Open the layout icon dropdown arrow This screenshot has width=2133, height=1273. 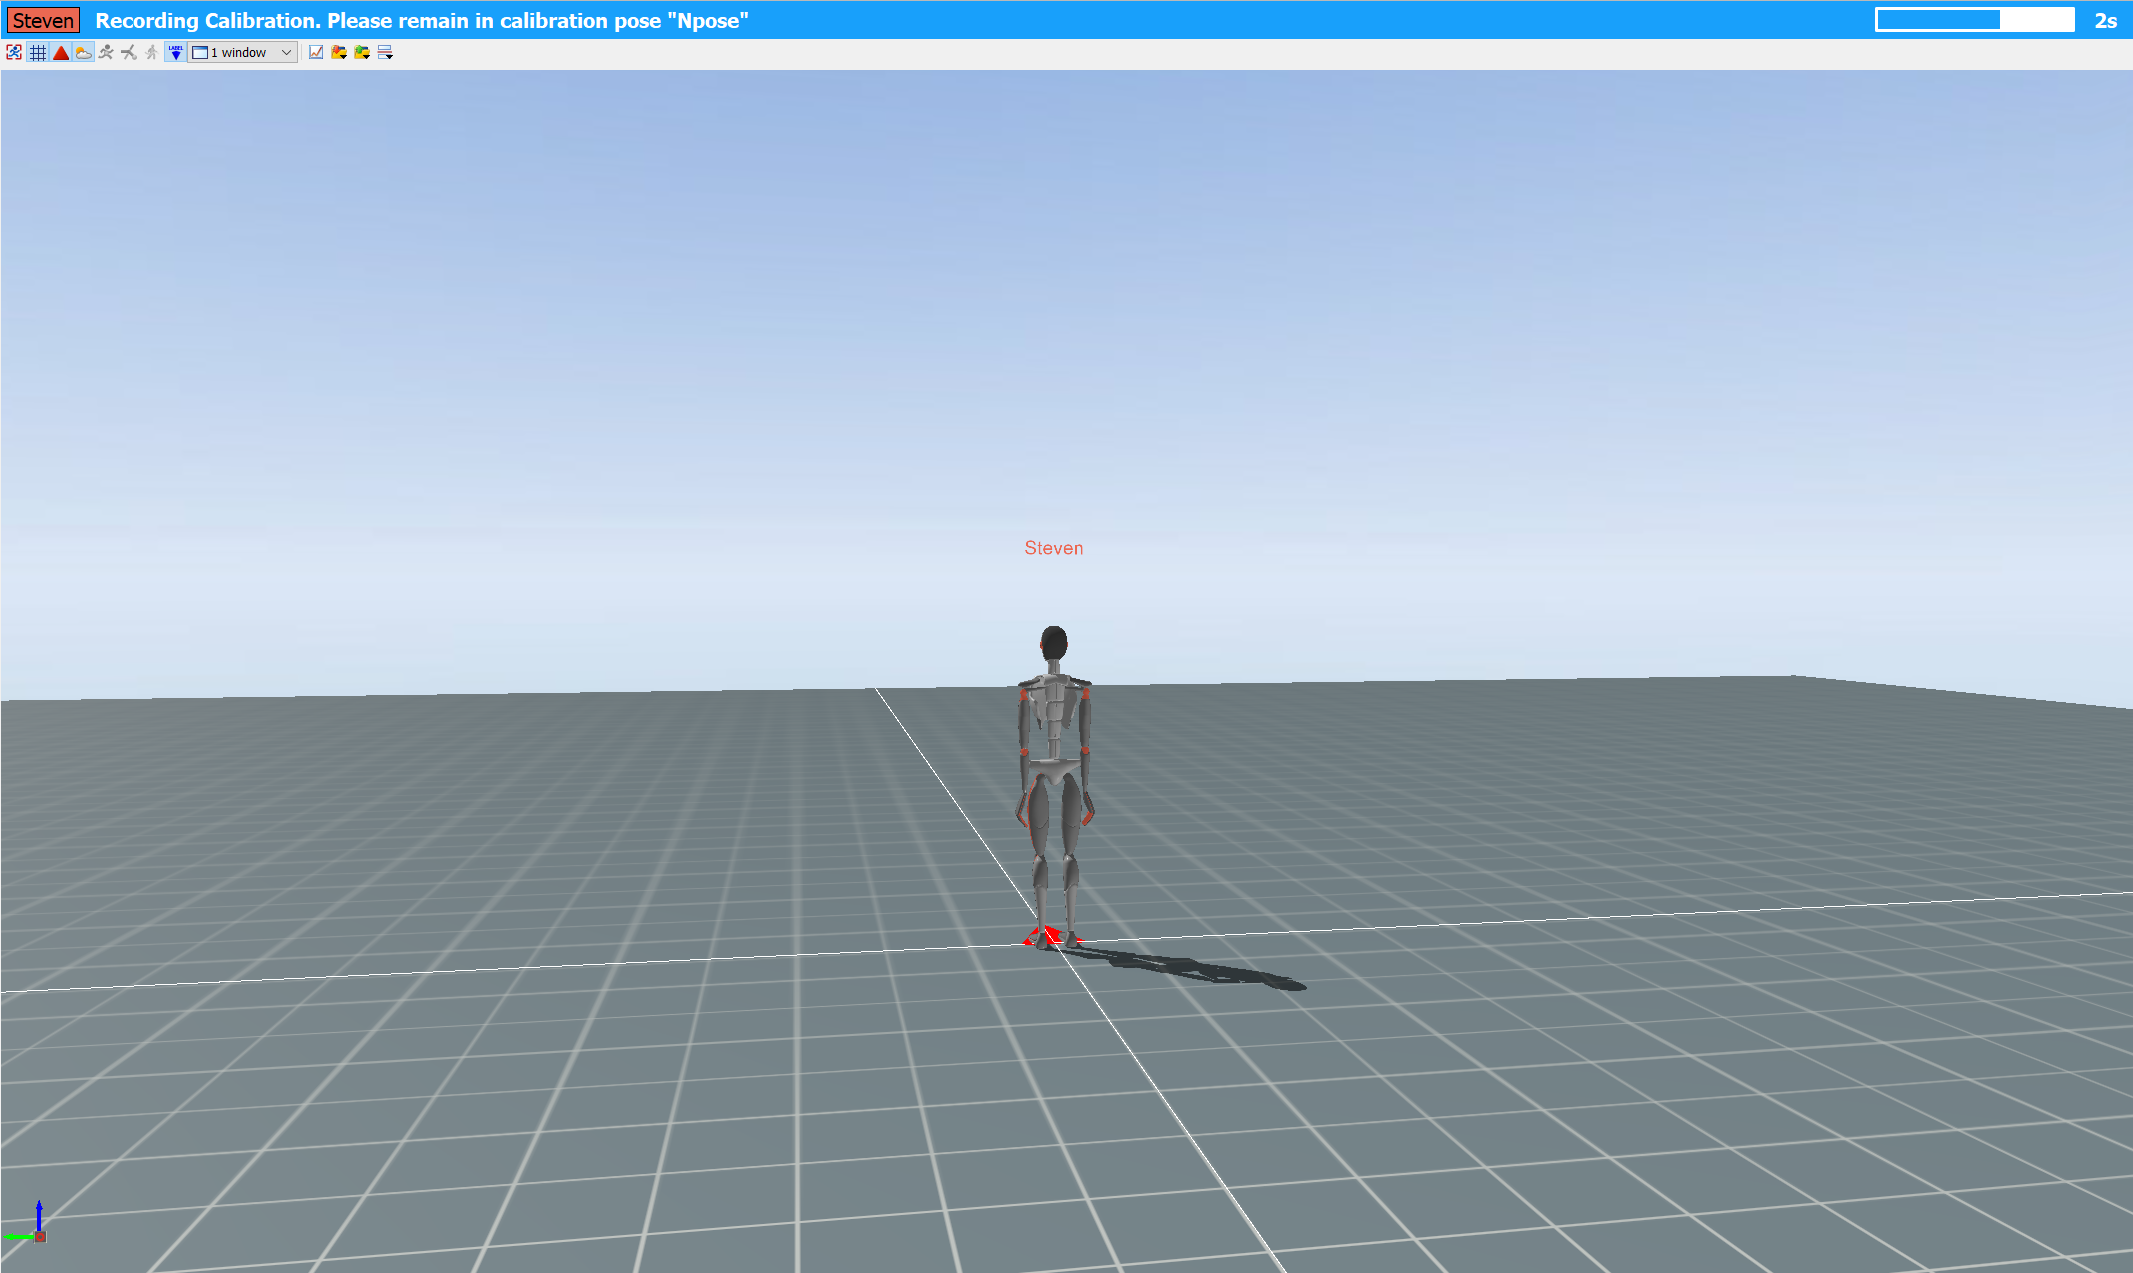286,52
